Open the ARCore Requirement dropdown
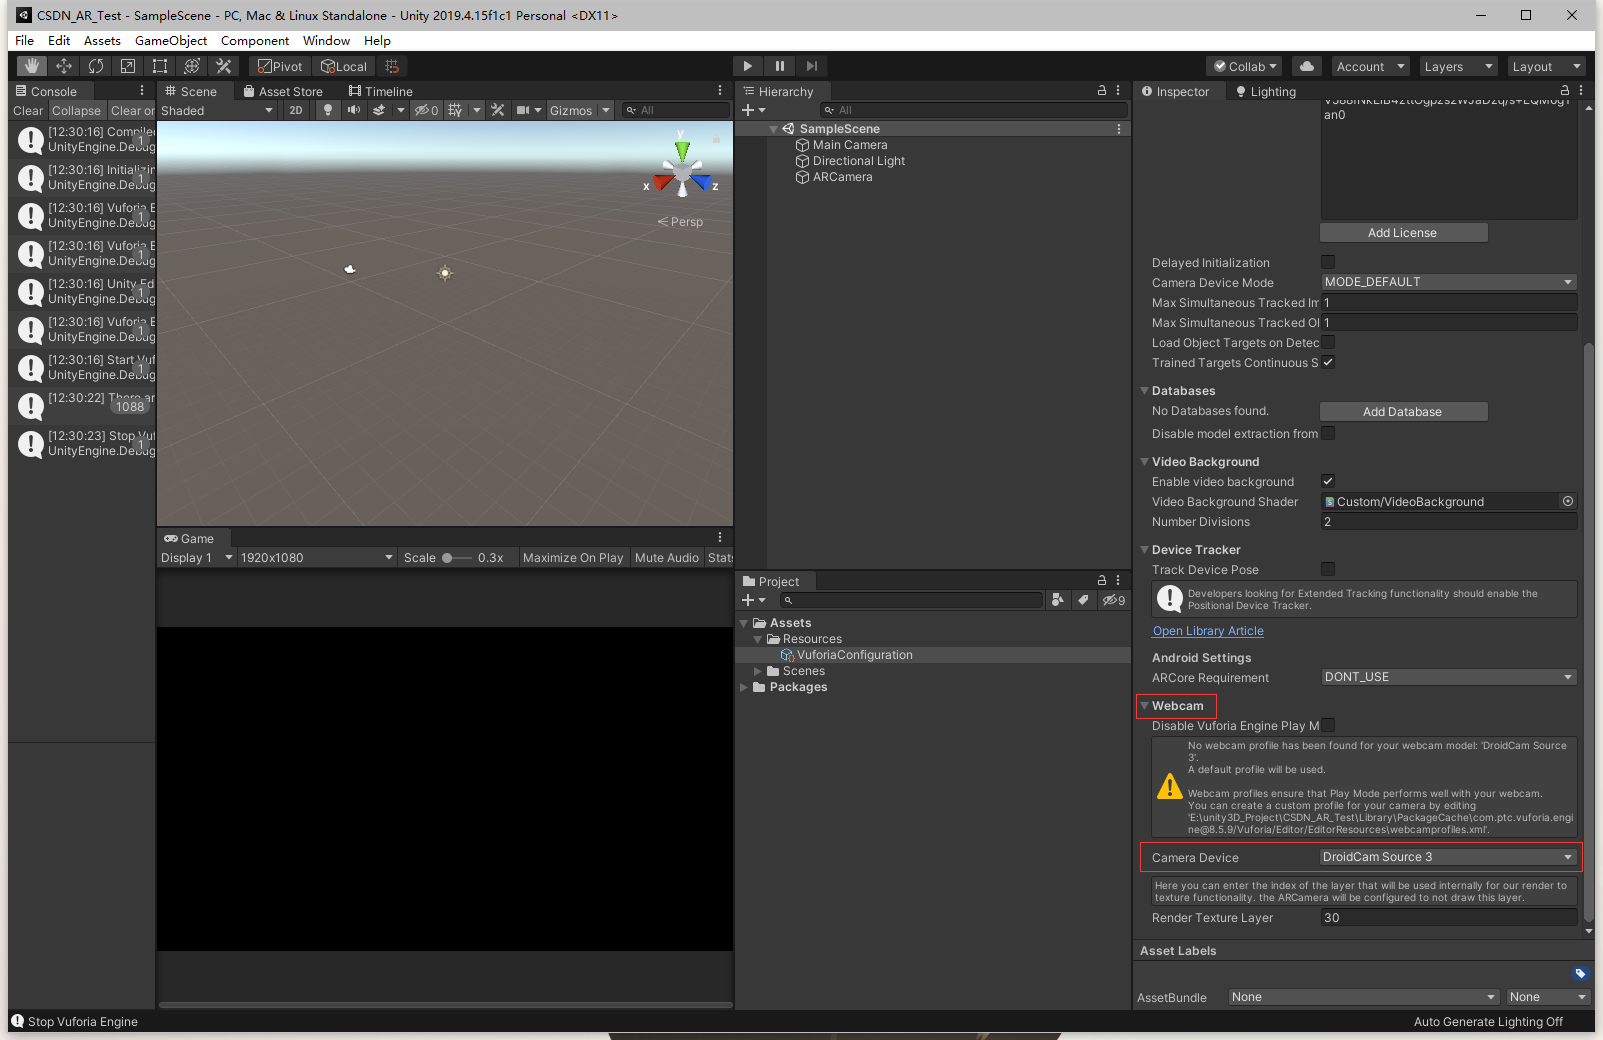The width and height of the screenshot is (1603, 1040). (1447, 676)
